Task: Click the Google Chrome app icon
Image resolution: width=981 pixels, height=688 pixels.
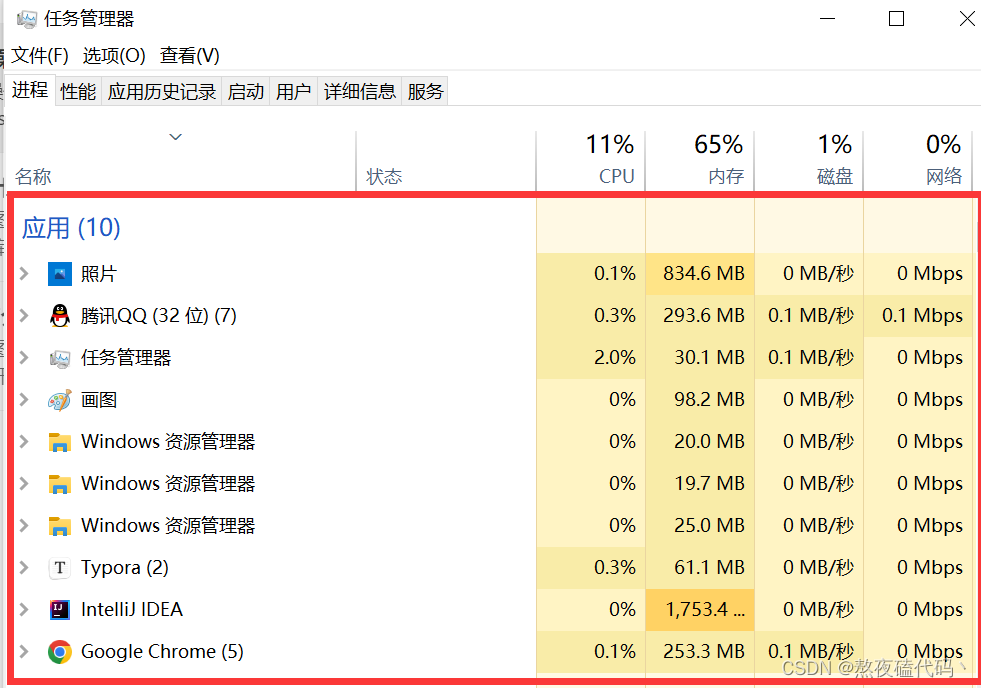Action: tap(59, 652)
